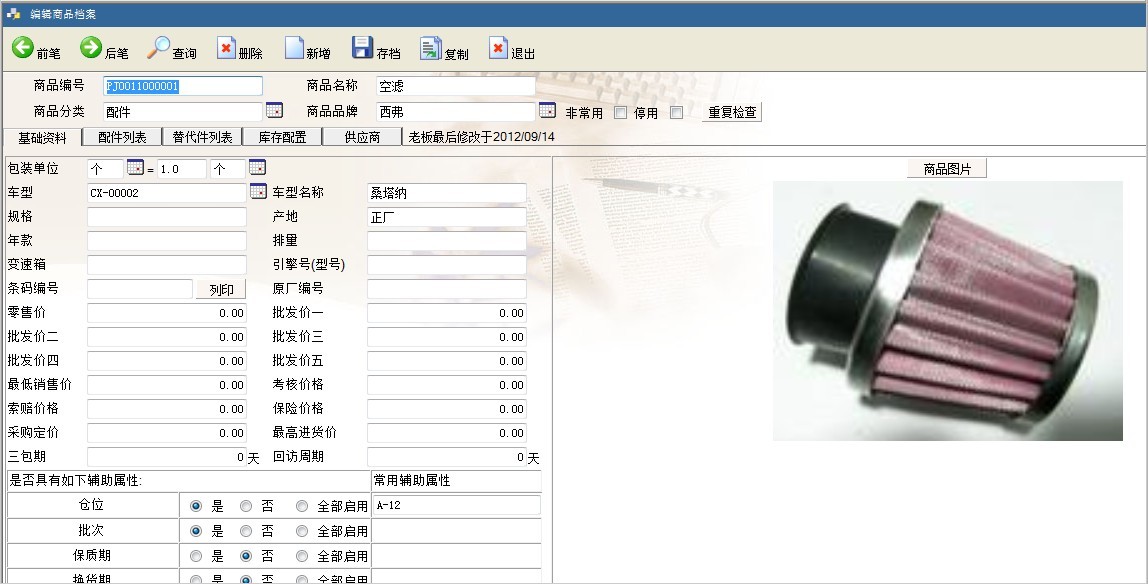The width and height of the screenshot is (1148, 584).
Task: Save the record with 存档 icon
Action: 362,48
